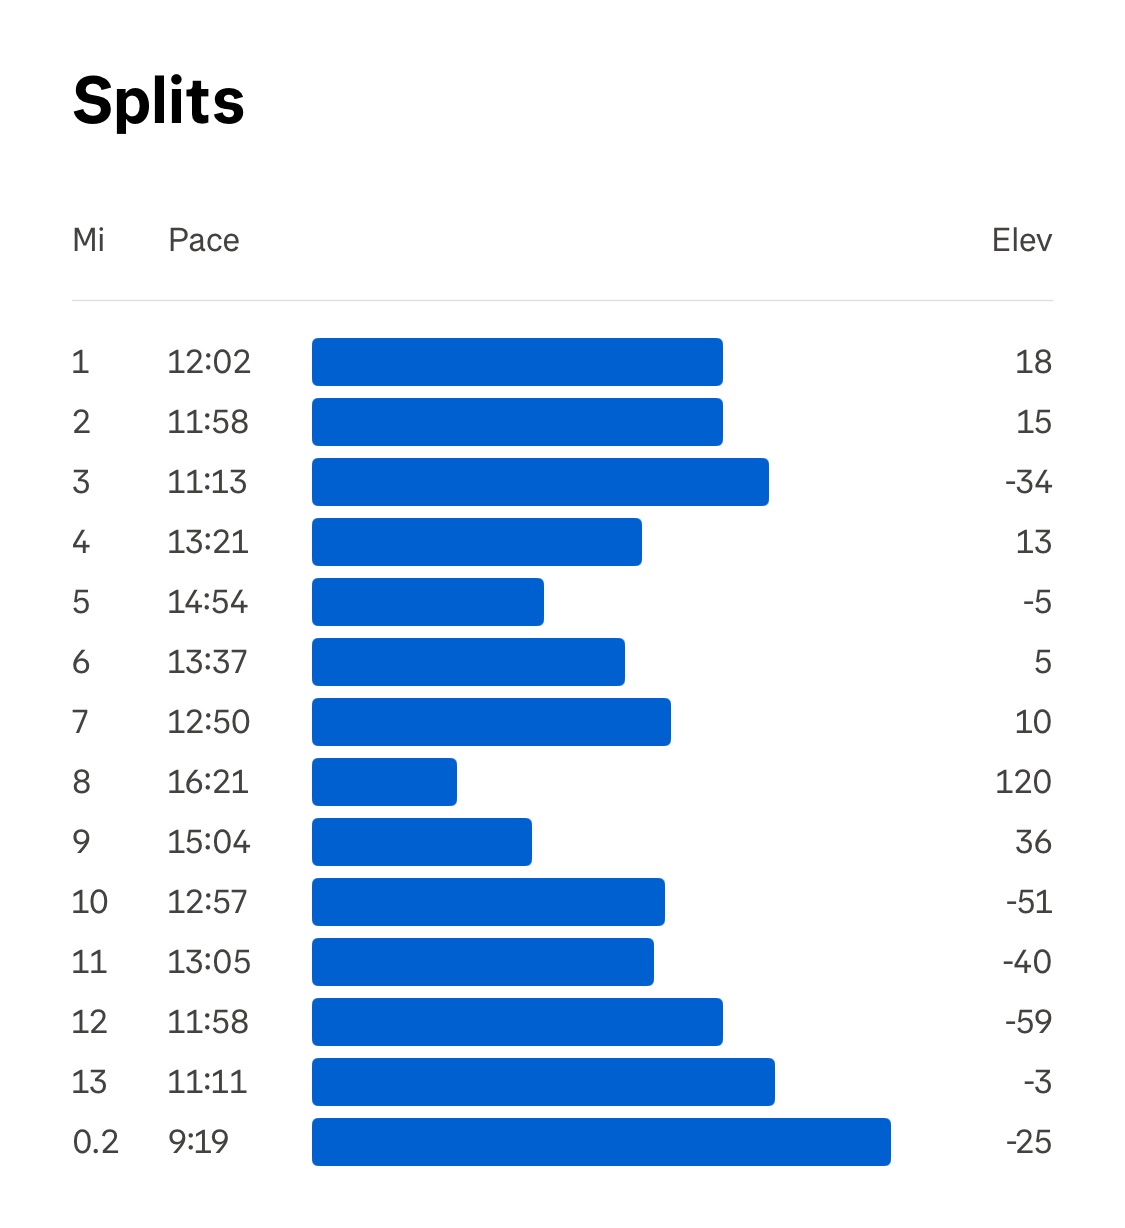1125x1228 pixels.
Task: Click the mile 6 row number
Action: pos(81,662)
